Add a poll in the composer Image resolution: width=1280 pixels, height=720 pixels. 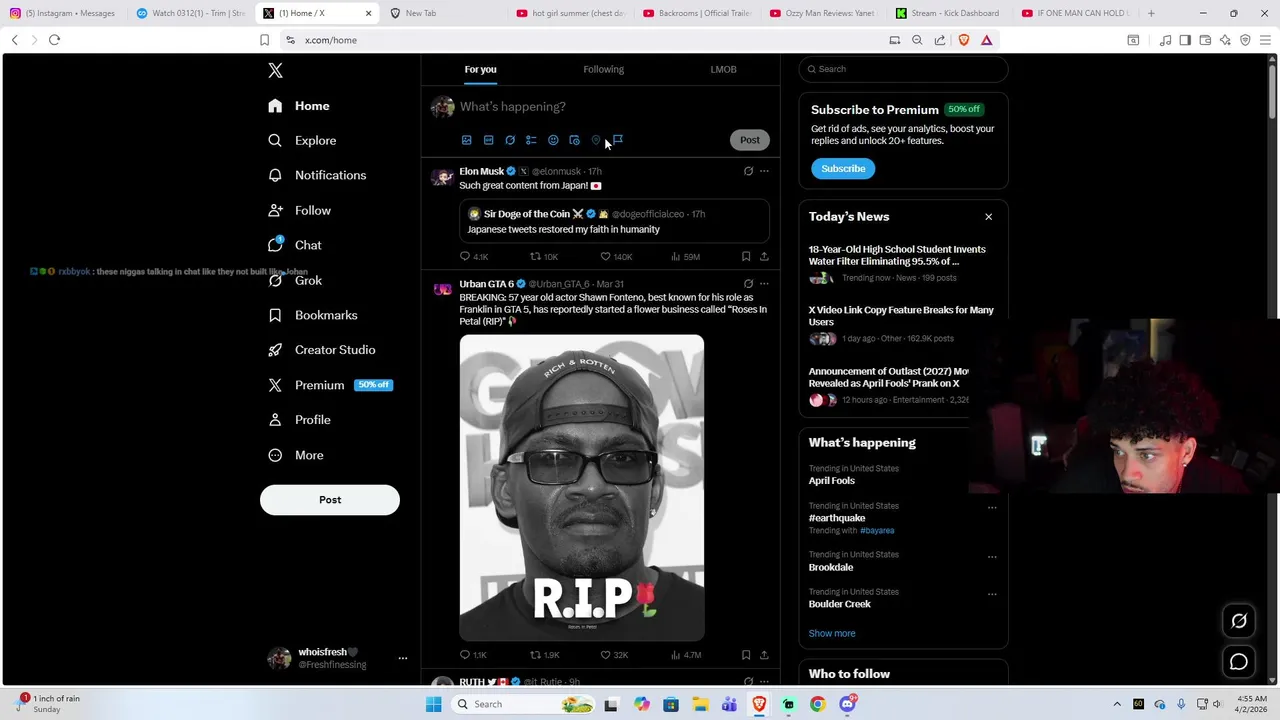[531, 140]
